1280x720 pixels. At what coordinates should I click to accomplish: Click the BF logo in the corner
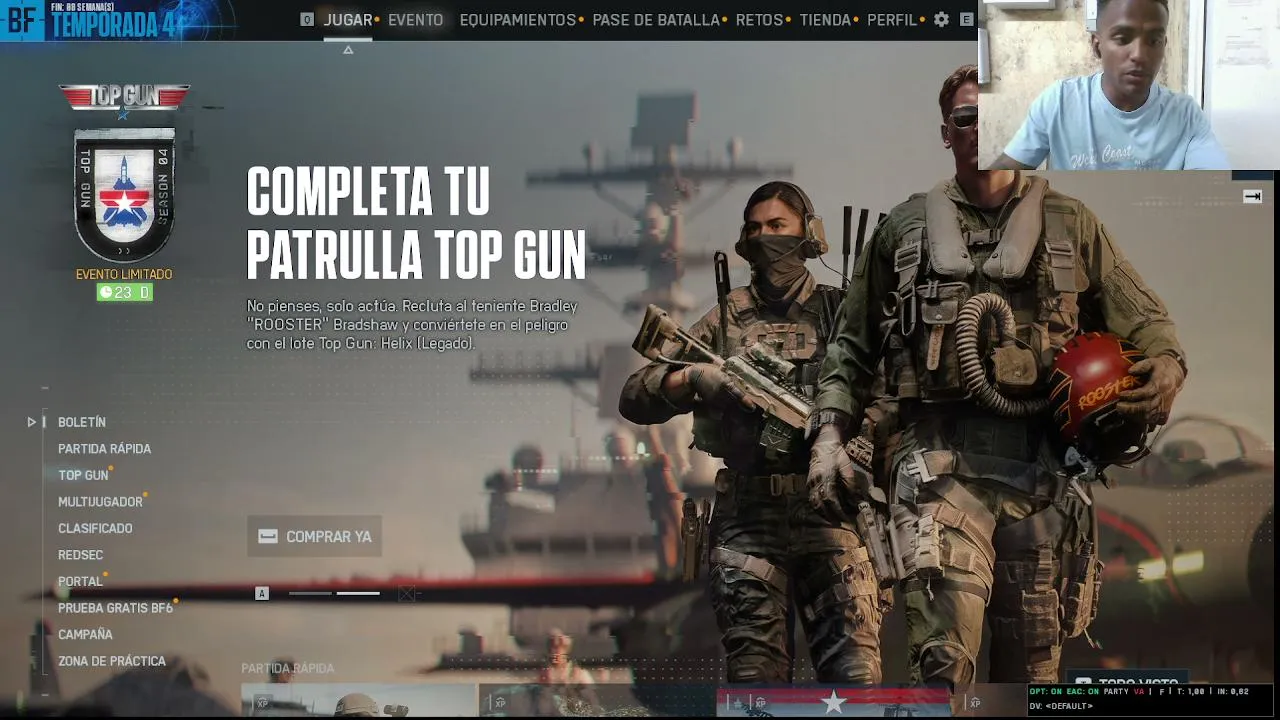point(22,20)
